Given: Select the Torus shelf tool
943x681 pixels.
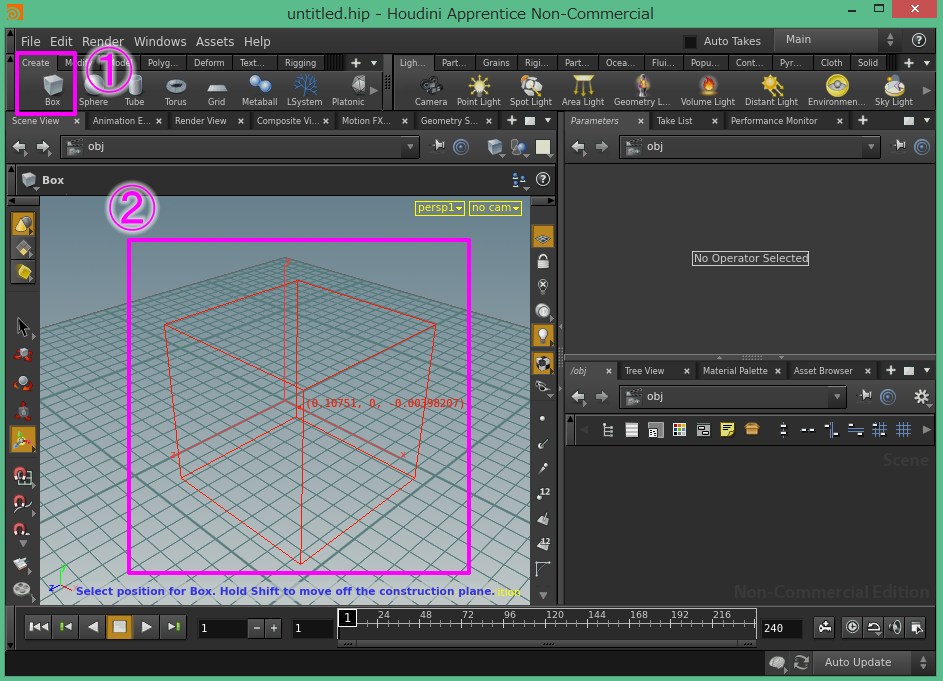Looking at the screenshot, I should coord(175,89).
